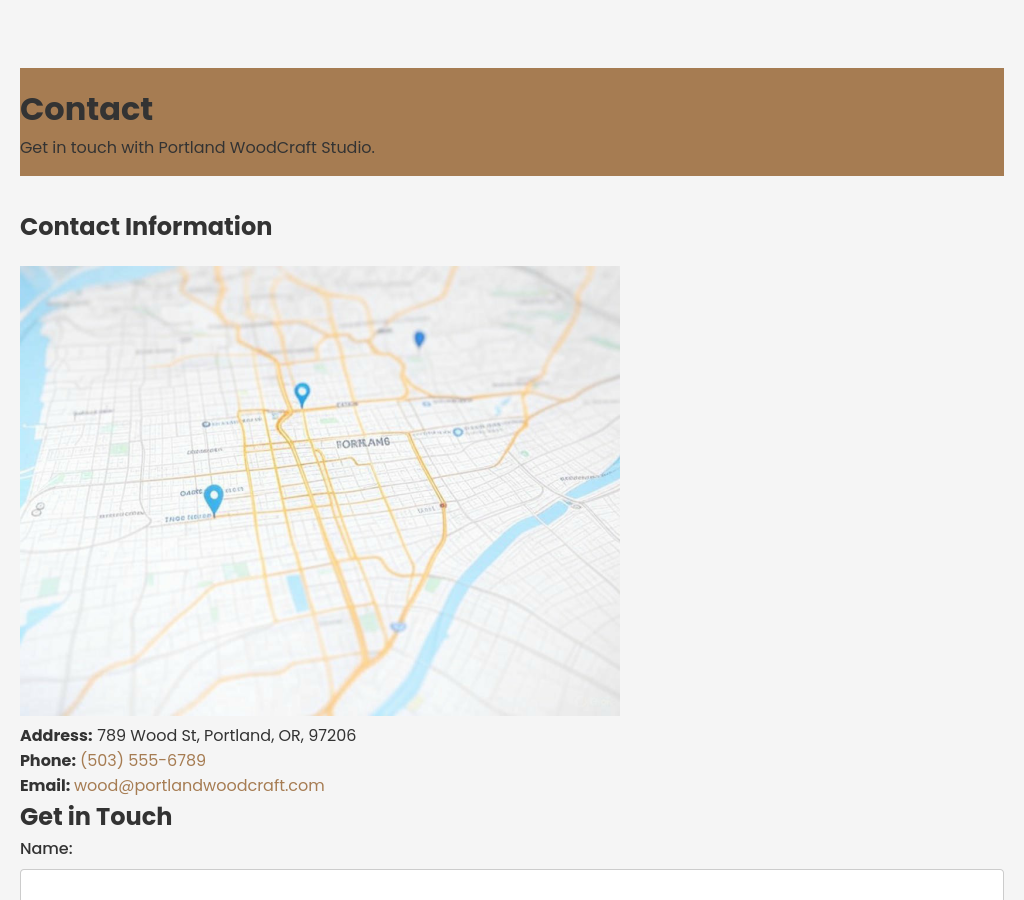Click the bold Email: label

(45, 786)
